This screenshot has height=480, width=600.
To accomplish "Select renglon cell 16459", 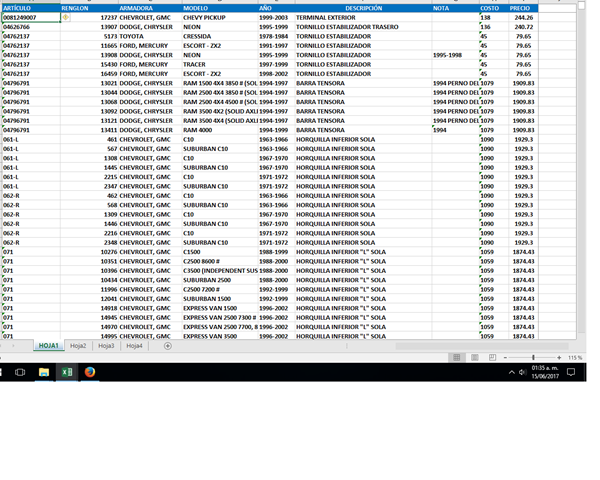I will coord(89,74).
